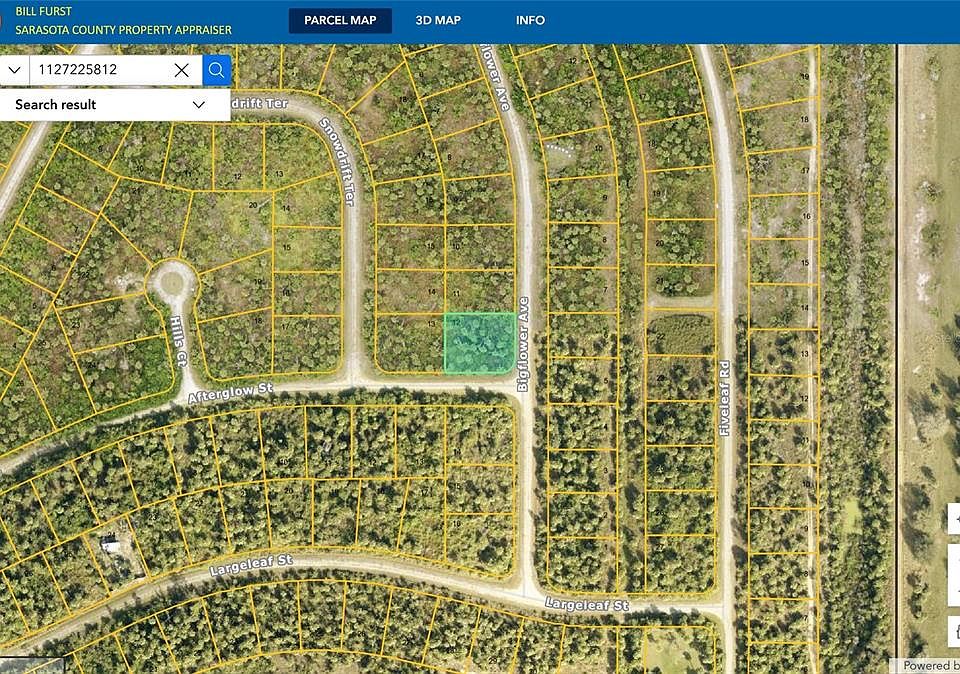
Task: Click the Powered by Esri attribution
Action: pos(928,665)
